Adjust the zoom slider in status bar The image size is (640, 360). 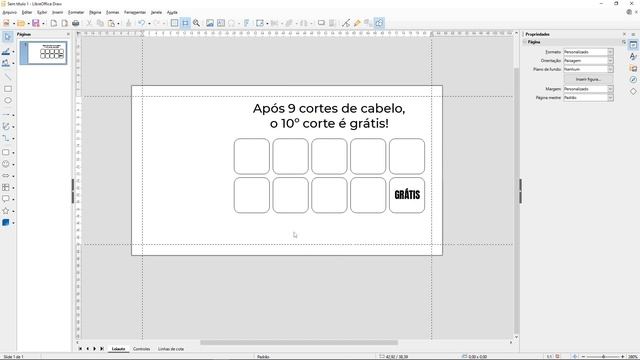603,357
